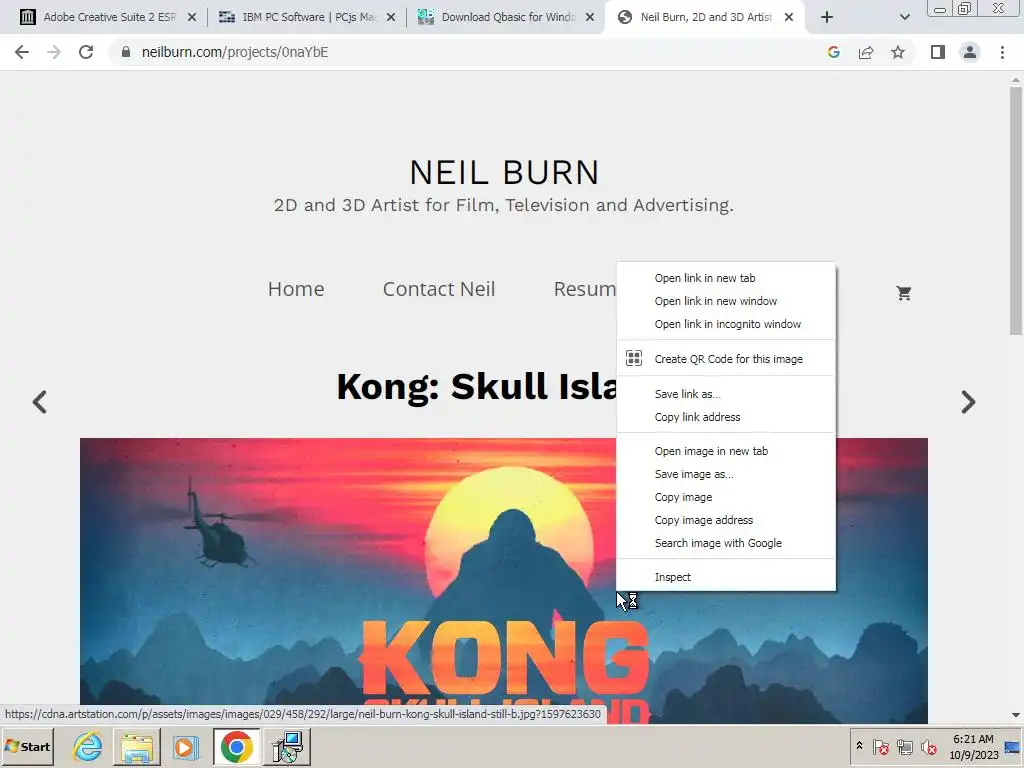Choose Open link in new tab
Viewport: 1024px width, 768px height.
(726, 278)
